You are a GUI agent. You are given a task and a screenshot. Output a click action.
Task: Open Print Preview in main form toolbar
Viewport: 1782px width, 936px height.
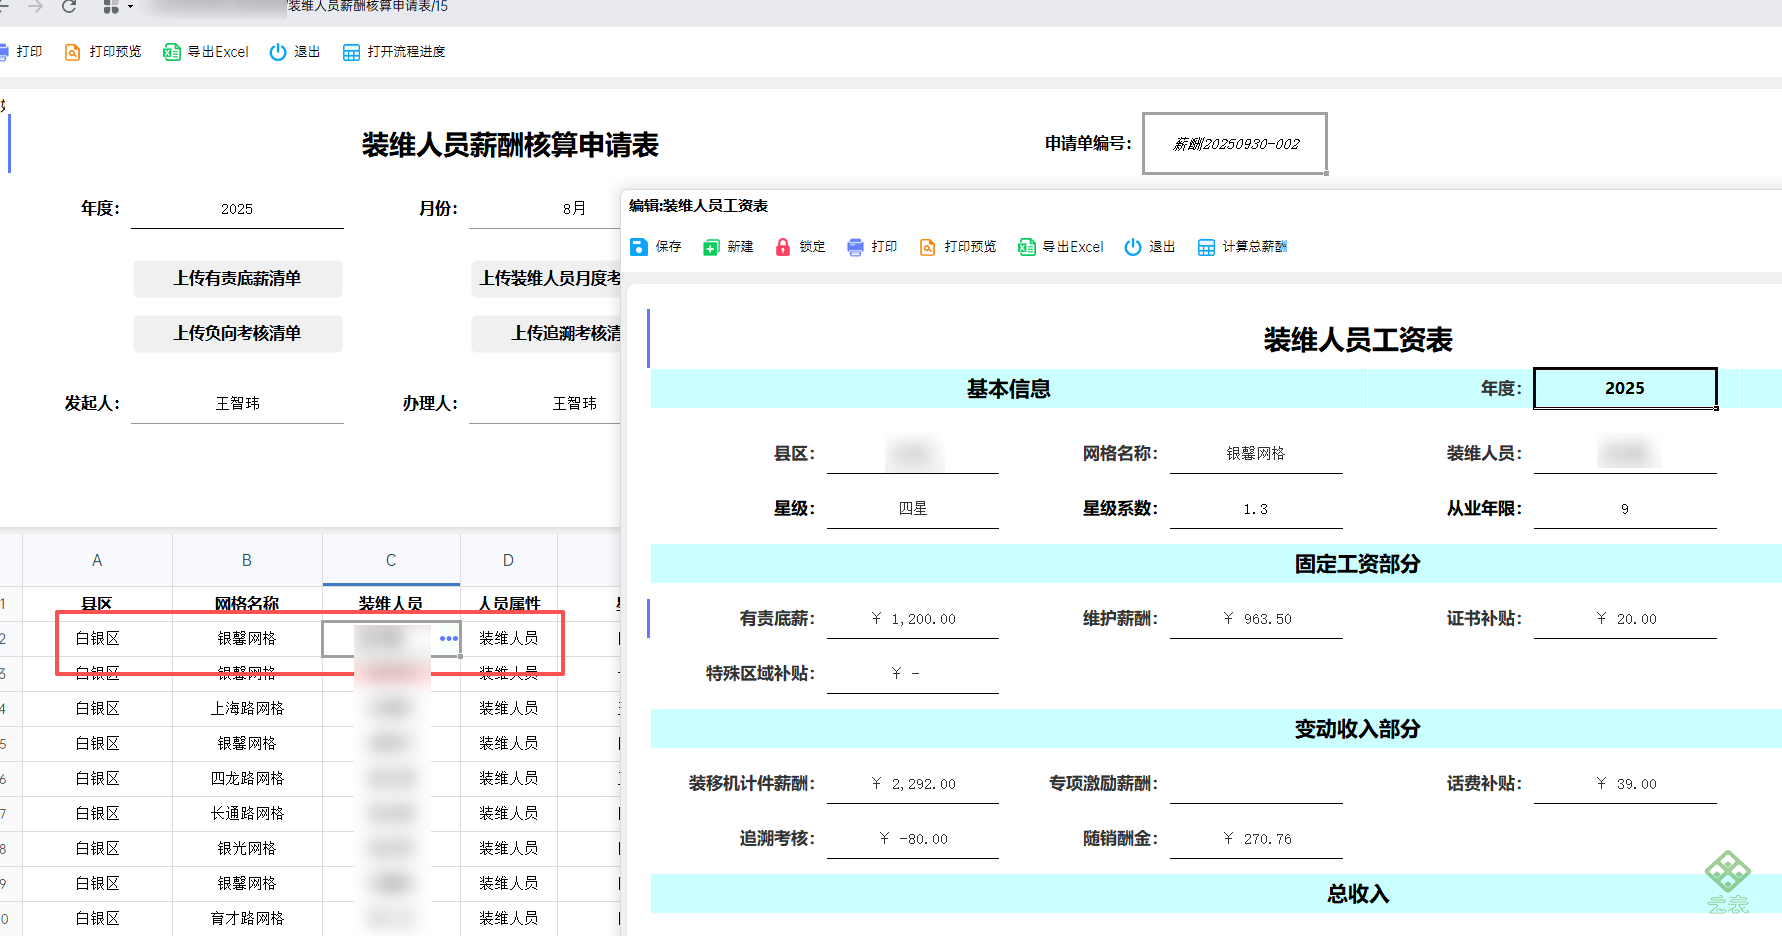point(103,52)
